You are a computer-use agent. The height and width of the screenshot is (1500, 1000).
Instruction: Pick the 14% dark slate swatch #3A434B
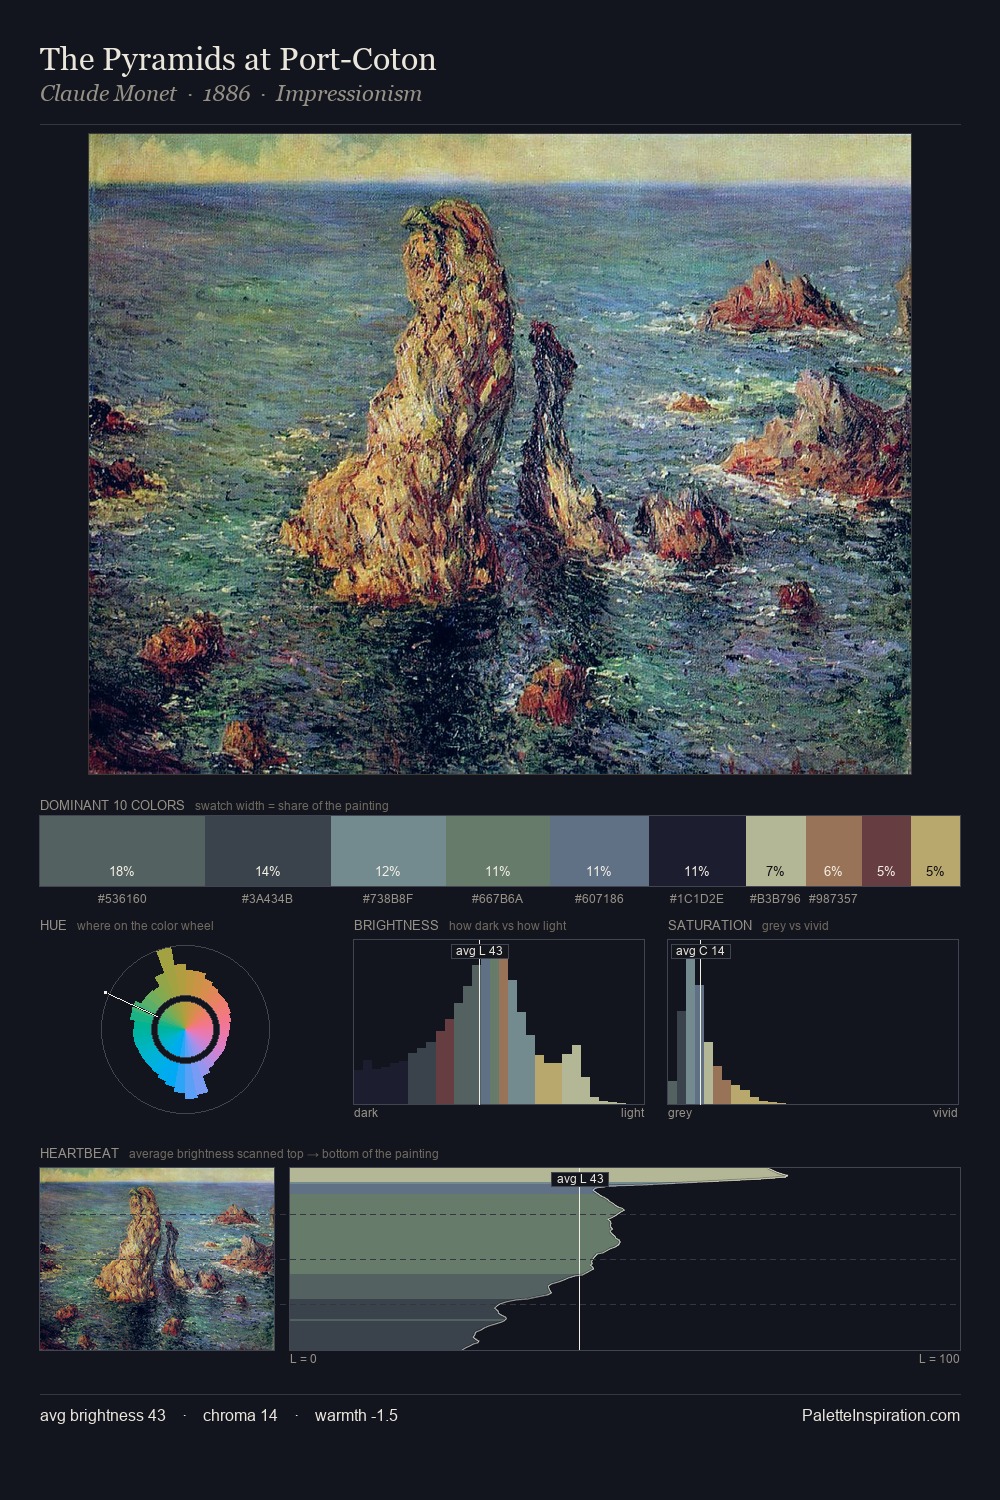click(x=268, y=851)
